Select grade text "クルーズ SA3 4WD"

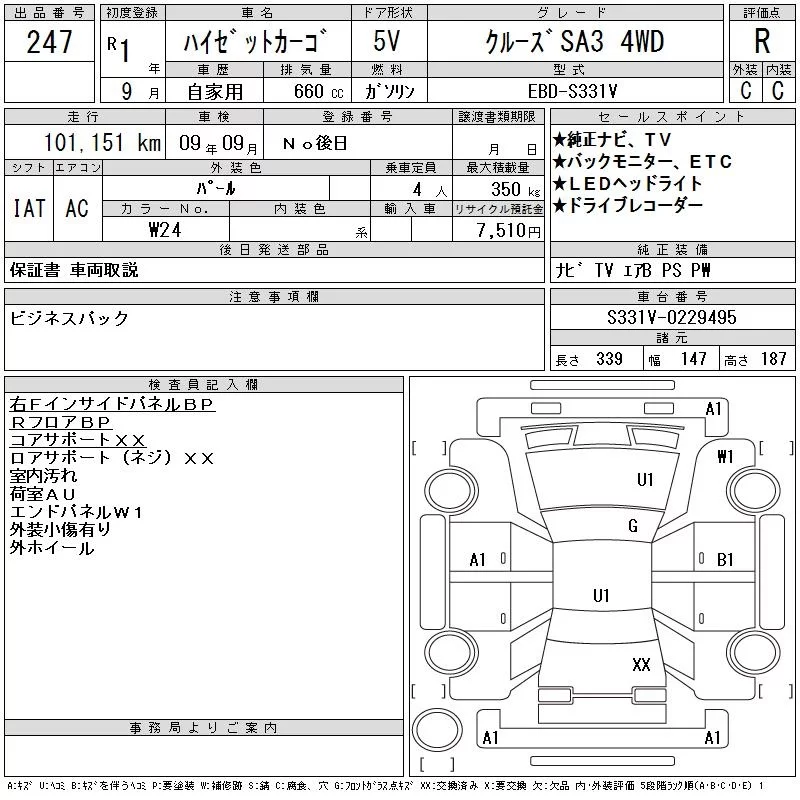tap(574, 41)
